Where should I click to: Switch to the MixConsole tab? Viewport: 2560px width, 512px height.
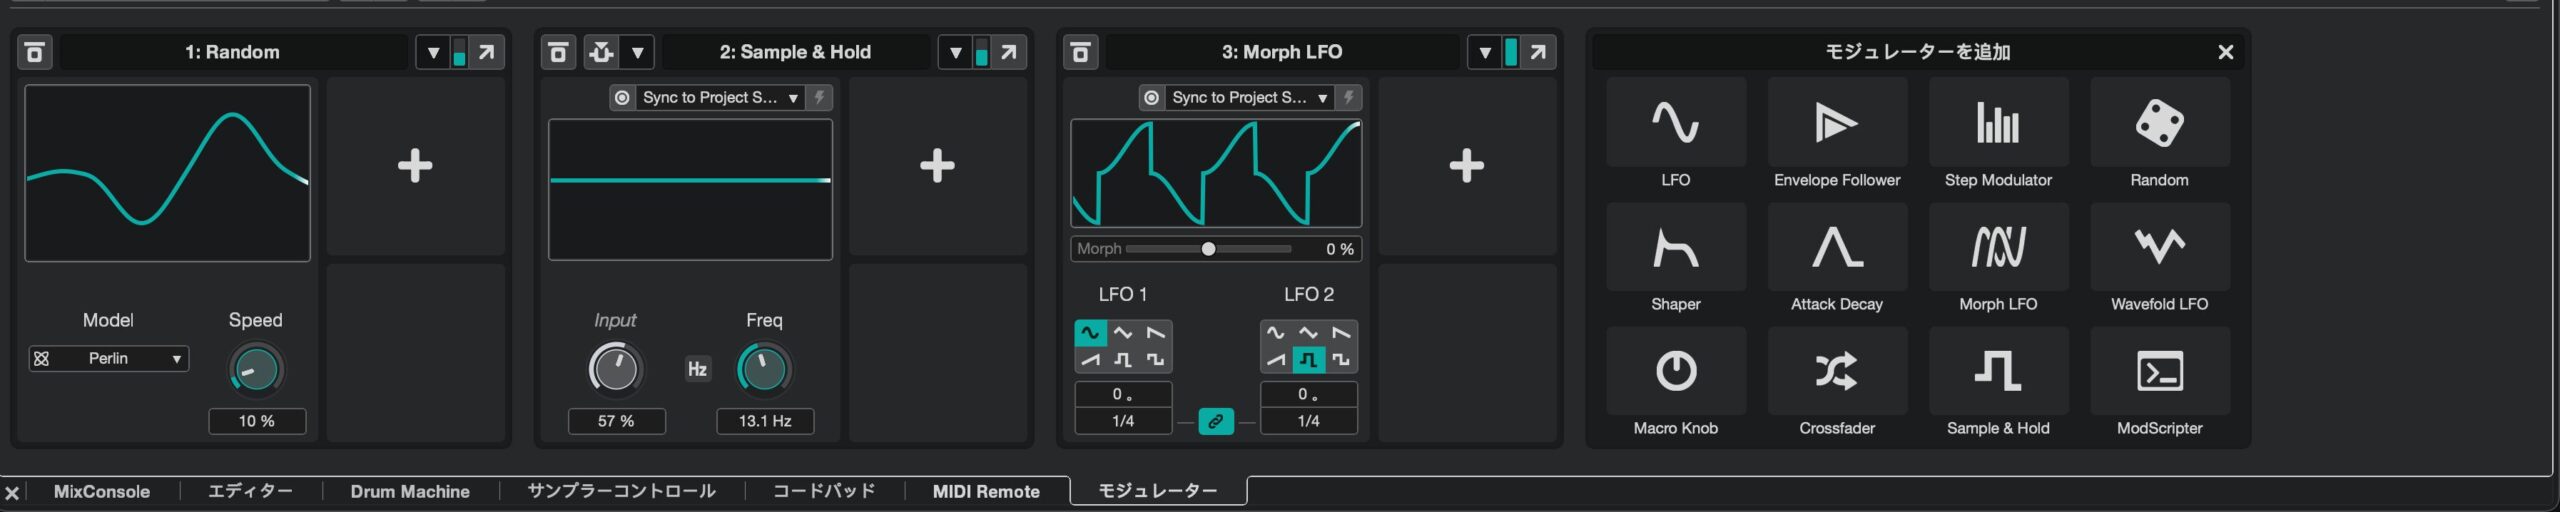click(101, 492)
